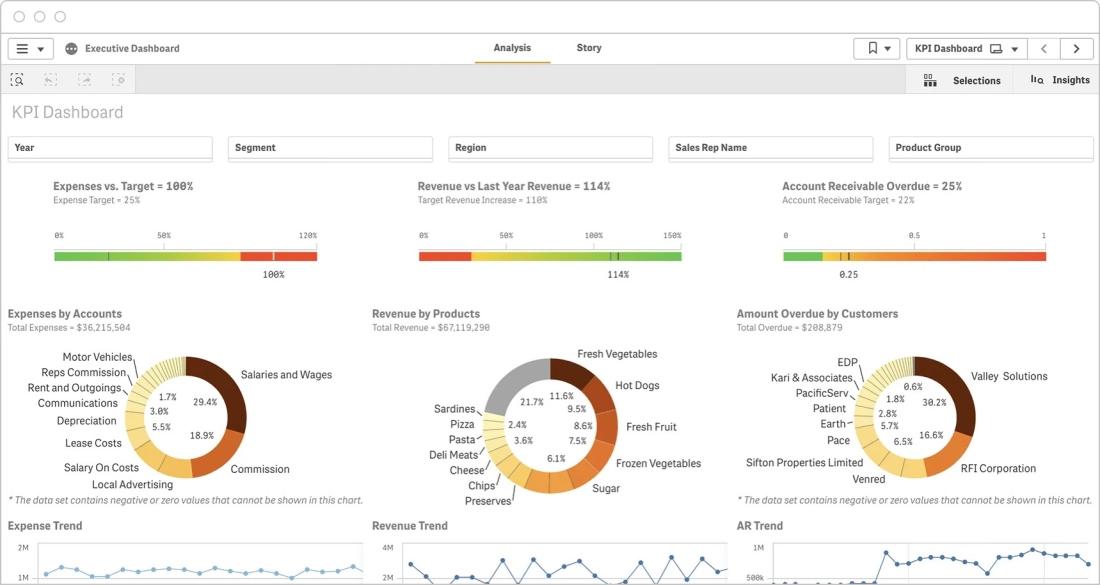Click the step forward selection icon
Screen dimensions: 1100x585
coord(84,80)
